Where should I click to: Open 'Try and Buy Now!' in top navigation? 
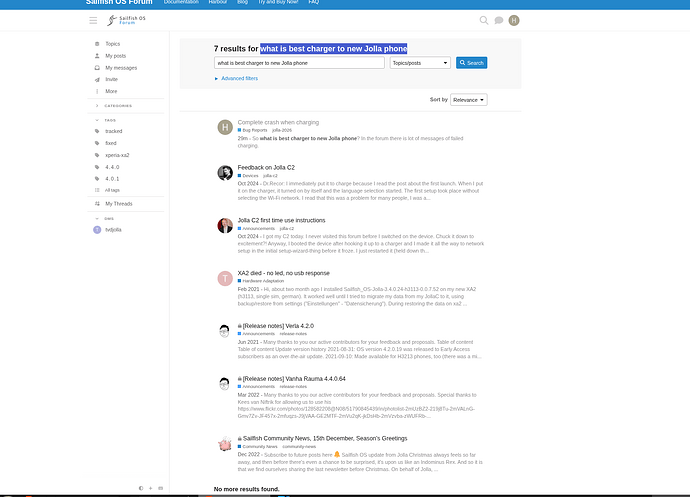[x=278, y=2]
